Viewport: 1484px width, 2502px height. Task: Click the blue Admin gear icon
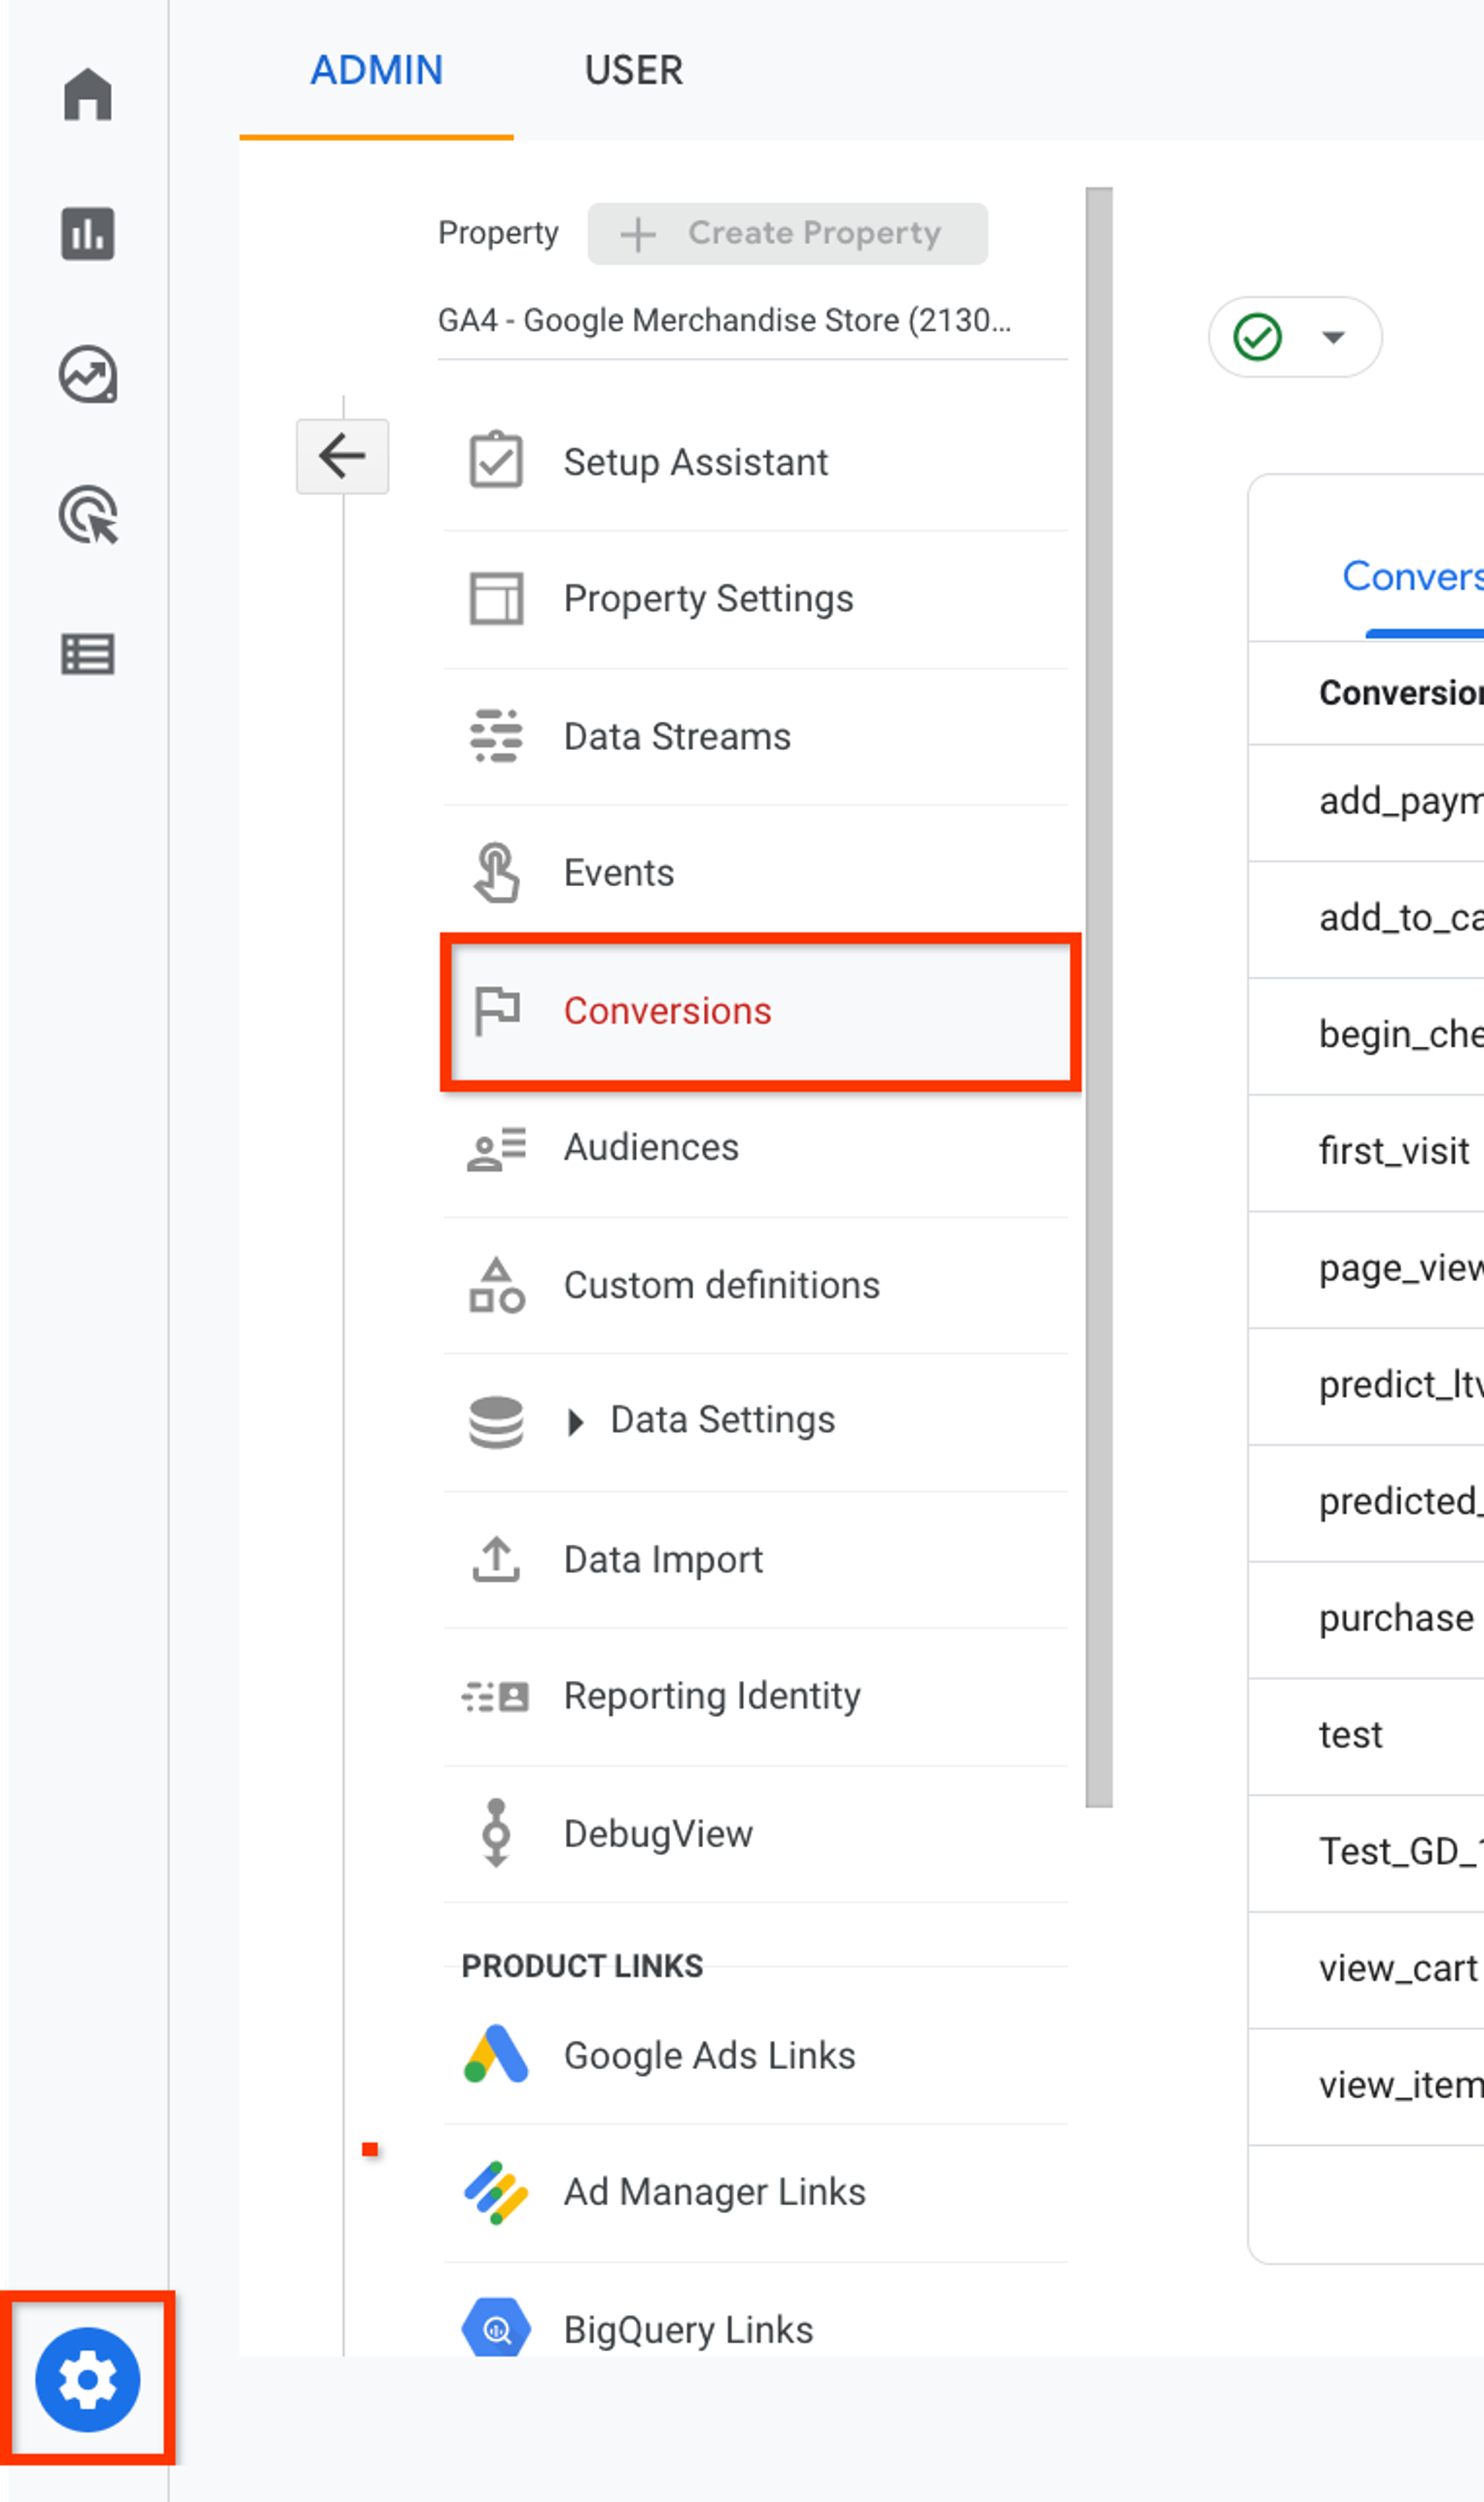tap(88, 2379)
